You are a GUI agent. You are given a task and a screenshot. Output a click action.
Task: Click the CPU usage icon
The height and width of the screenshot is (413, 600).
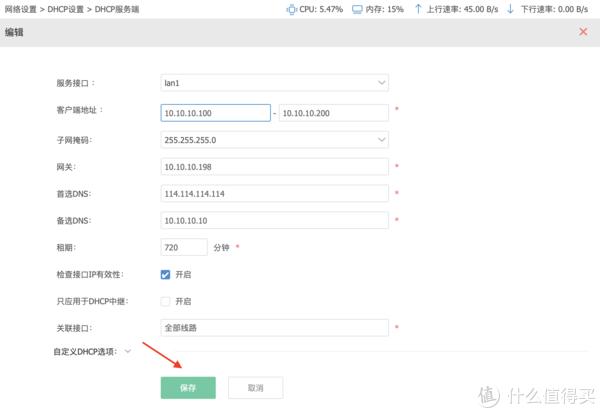tap(293, 8)
